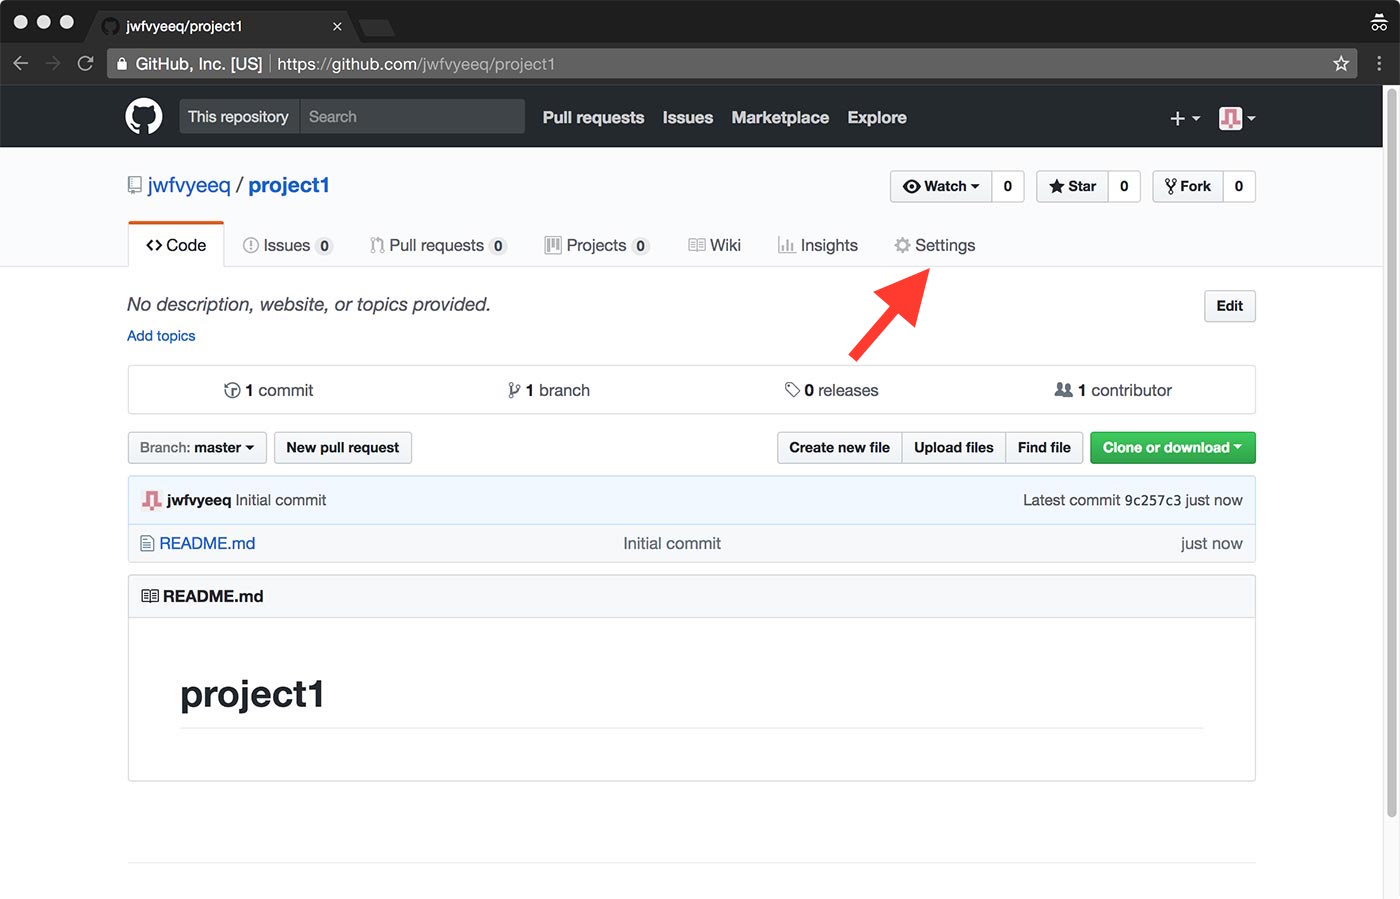The height and width of the screenshot is (899, 1400).
Task: Focus the Search input field
Action: (x=412, y=117)
